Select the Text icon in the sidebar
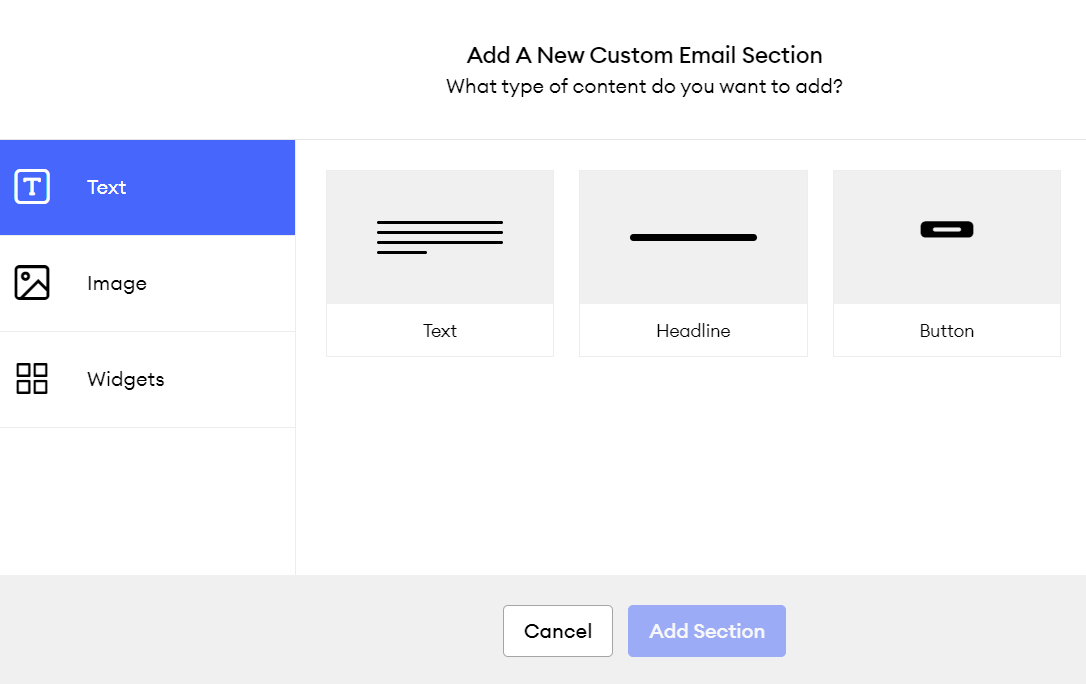 (31, 187)
